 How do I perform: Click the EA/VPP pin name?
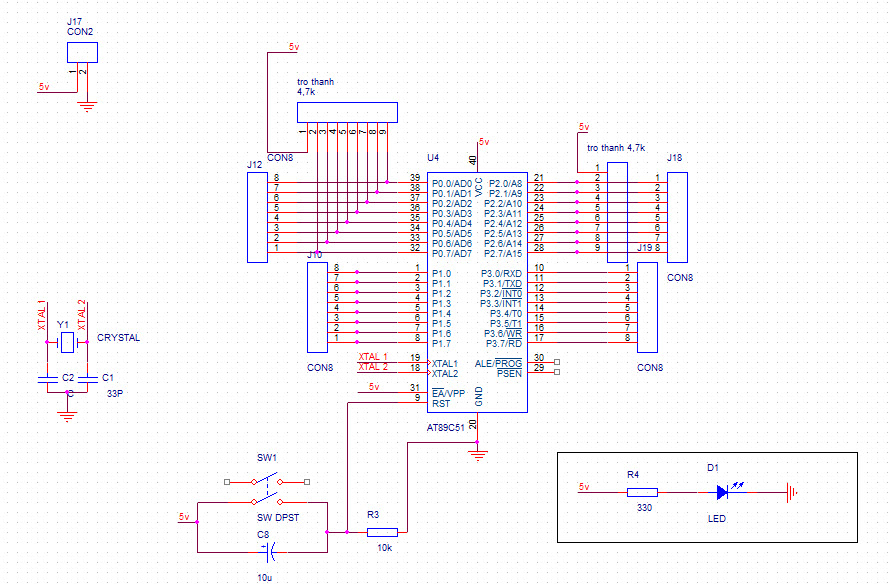(449, 394)
